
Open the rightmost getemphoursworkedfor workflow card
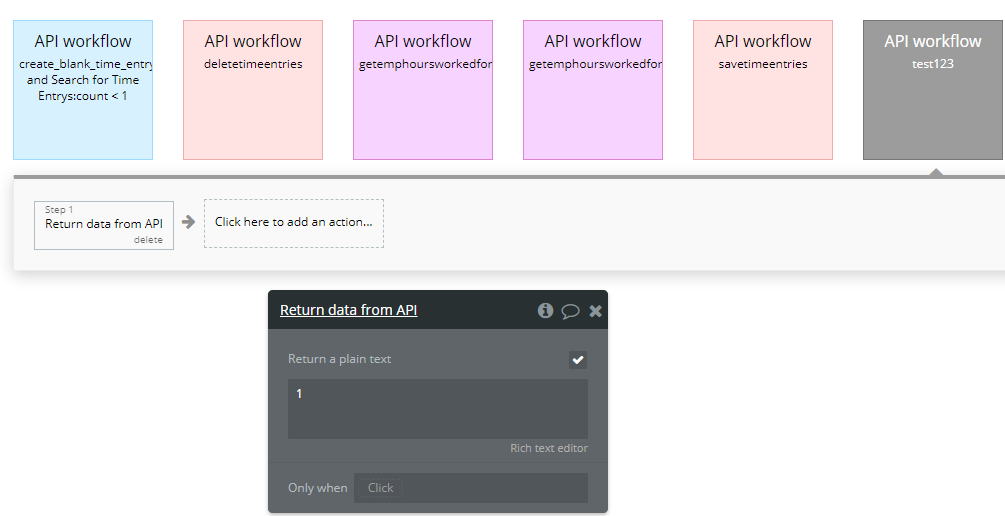pyautogui.click(x=592, y=90)
